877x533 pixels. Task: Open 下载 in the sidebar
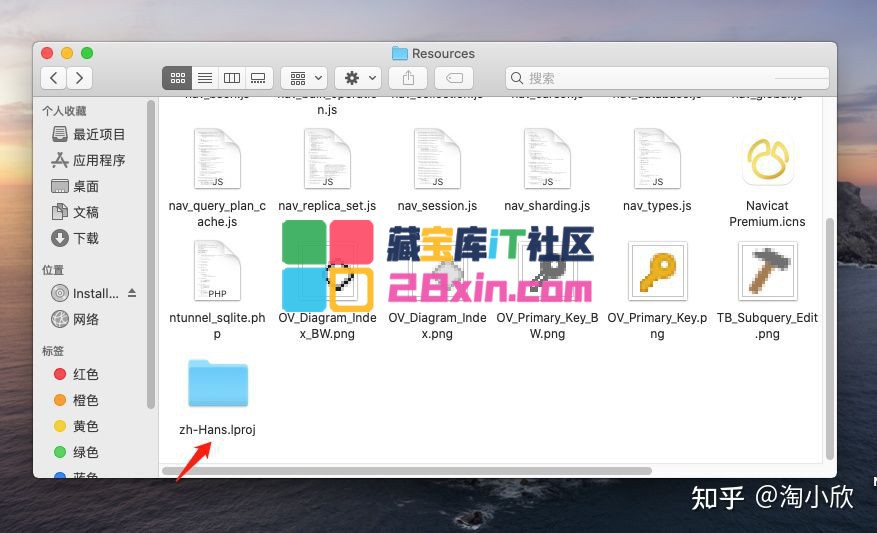click(x=76, y=238)
